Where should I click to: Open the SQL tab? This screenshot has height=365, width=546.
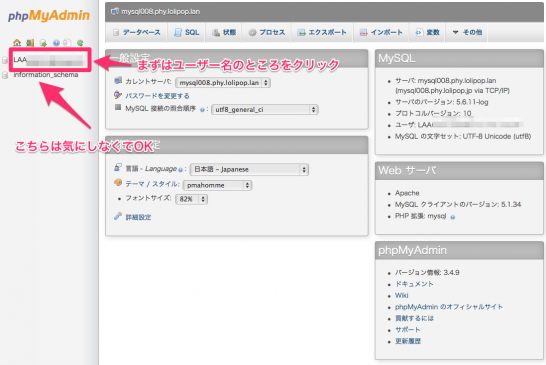[187, 32]
